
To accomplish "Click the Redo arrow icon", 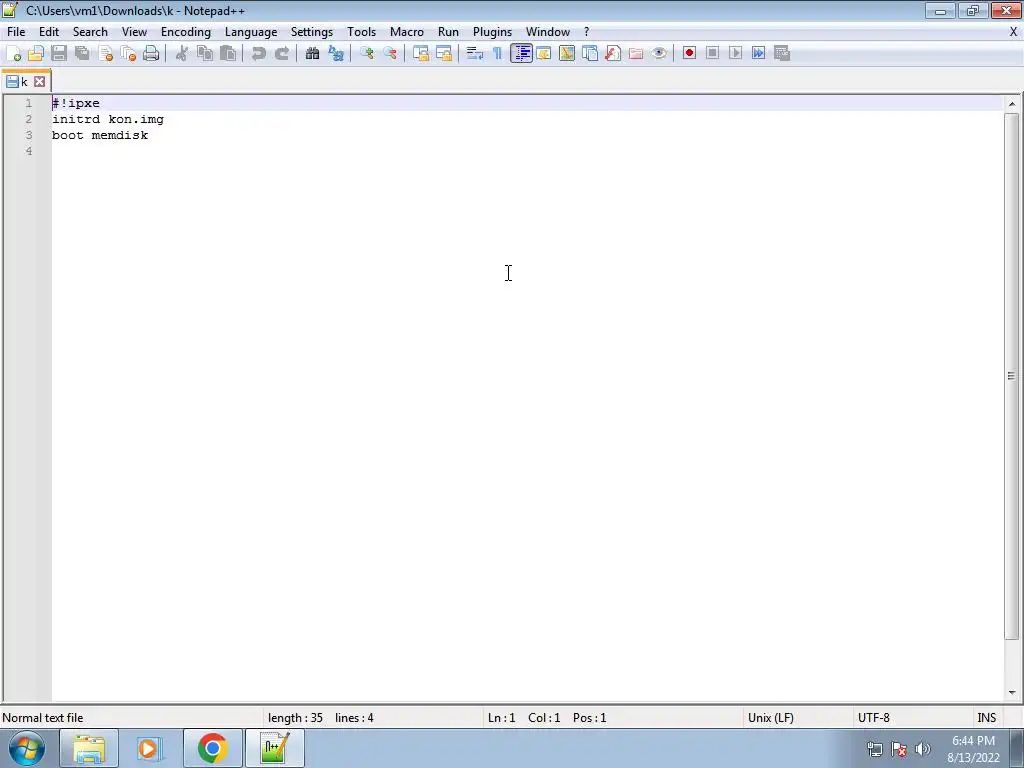I will [281, 54].
